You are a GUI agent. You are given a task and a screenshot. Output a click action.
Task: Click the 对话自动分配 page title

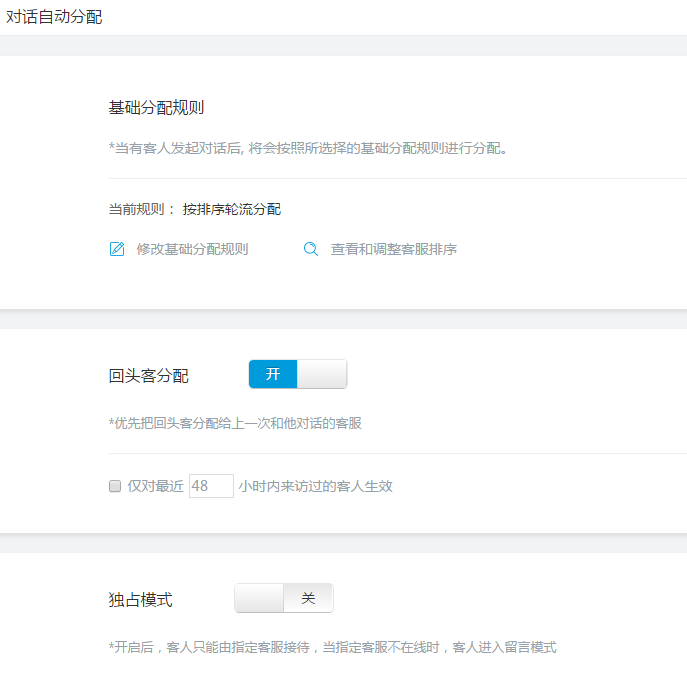tap(54, 17)
